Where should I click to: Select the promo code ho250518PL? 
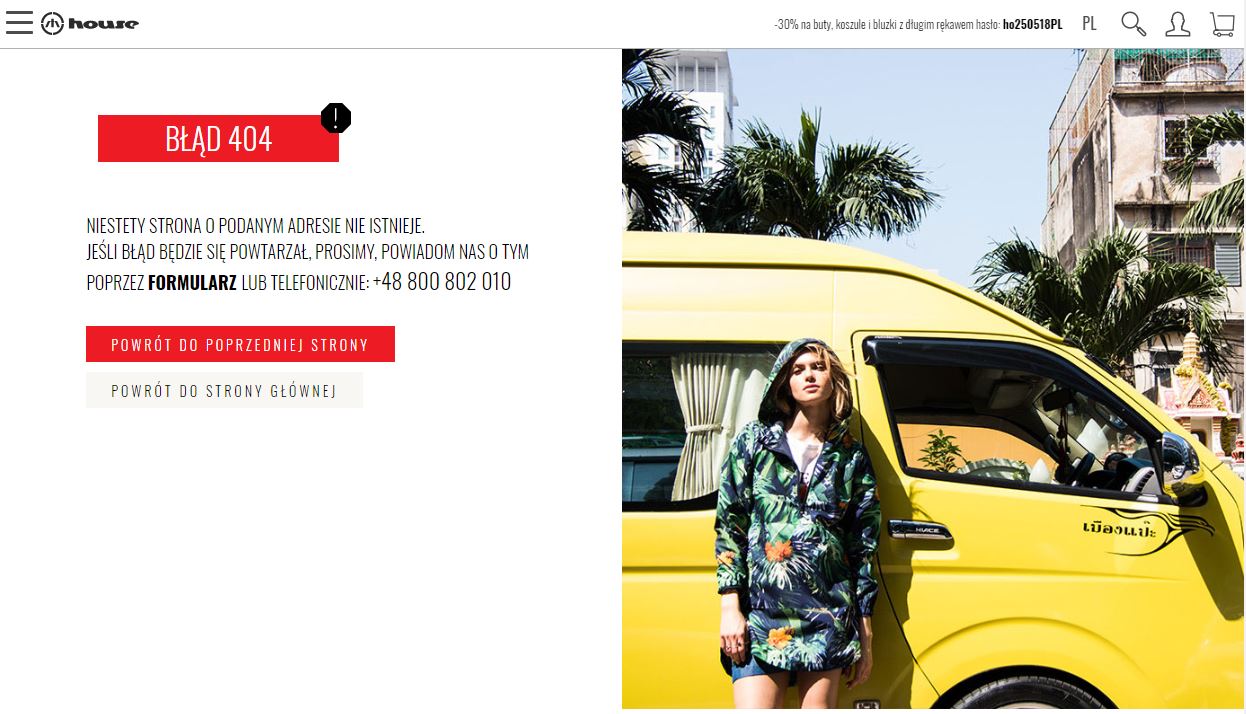click(x=1032, y=24)
